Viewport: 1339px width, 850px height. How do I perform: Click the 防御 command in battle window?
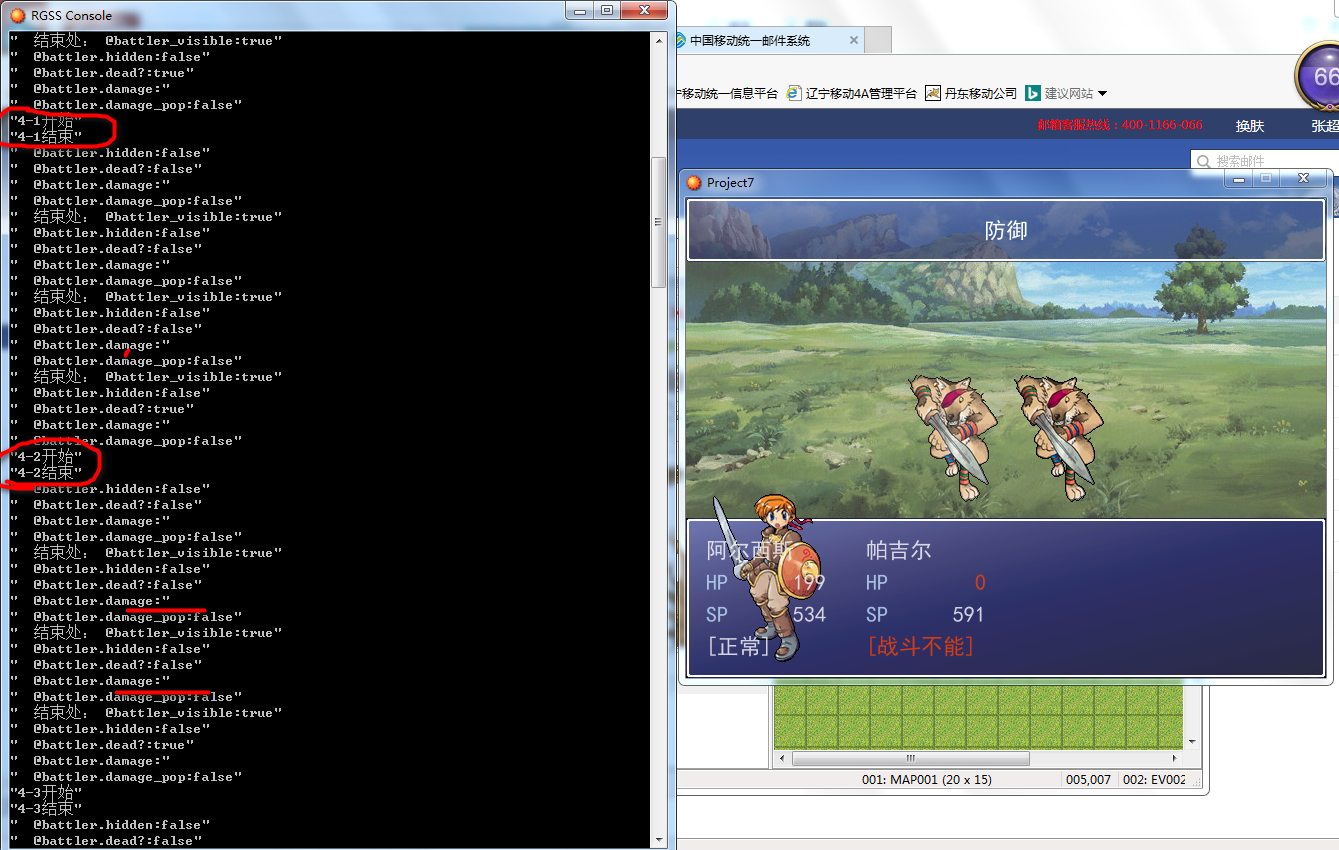tap(1005, 230)
